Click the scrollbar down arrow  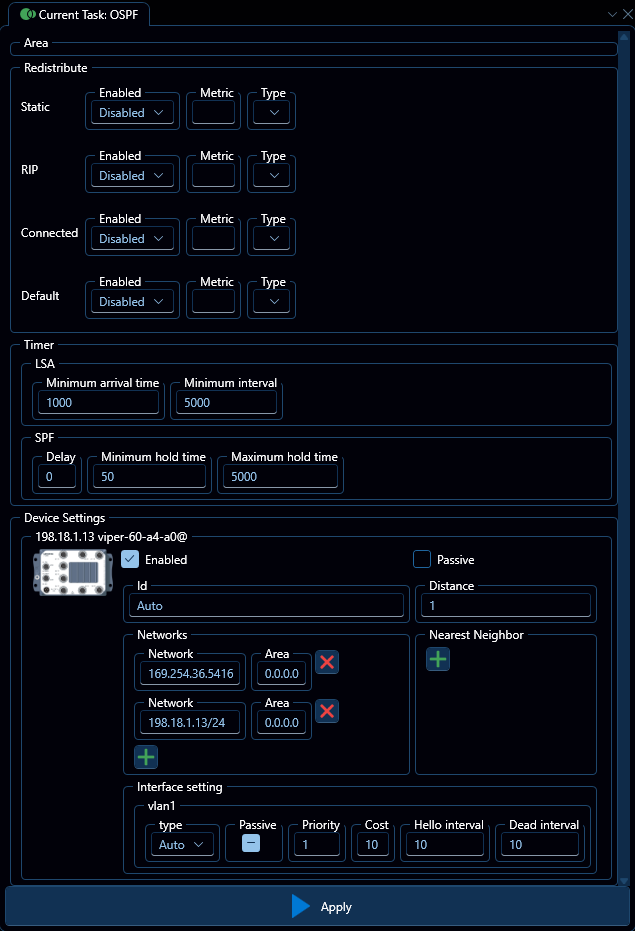click(x=624, y=881)
